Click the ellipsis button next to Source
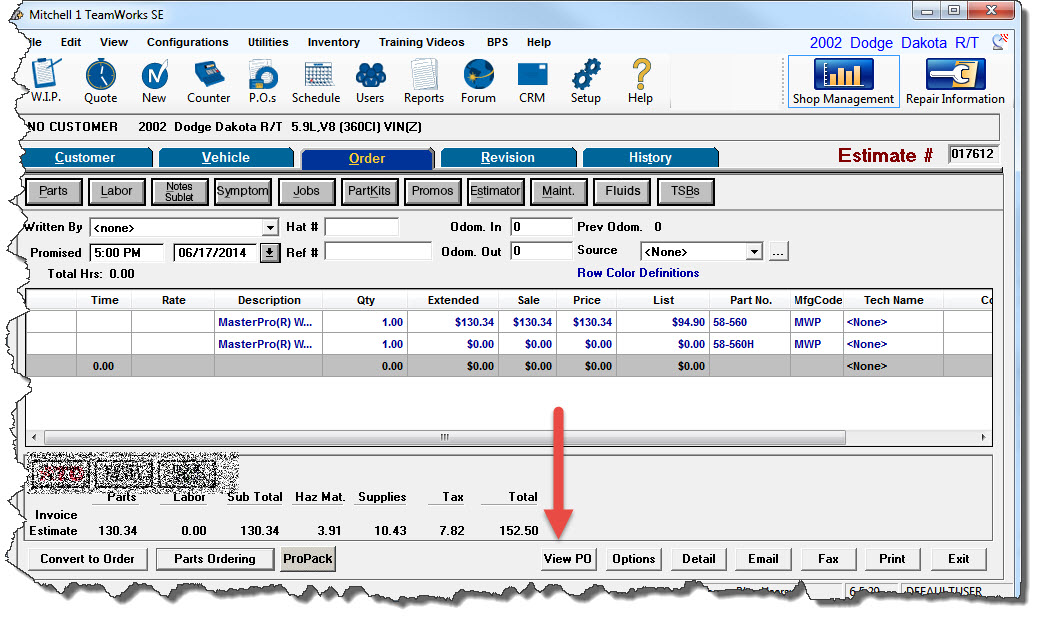 (x=778, y=252)
